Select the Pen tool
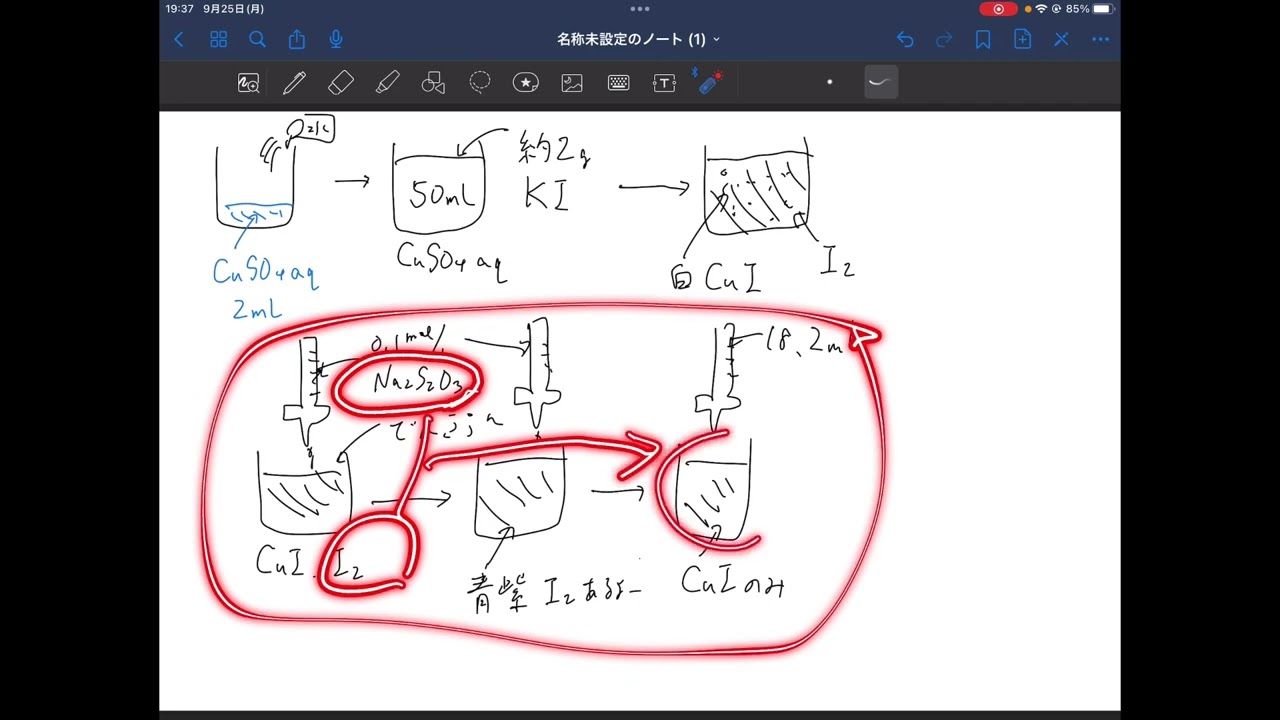 tap(294, 83)
